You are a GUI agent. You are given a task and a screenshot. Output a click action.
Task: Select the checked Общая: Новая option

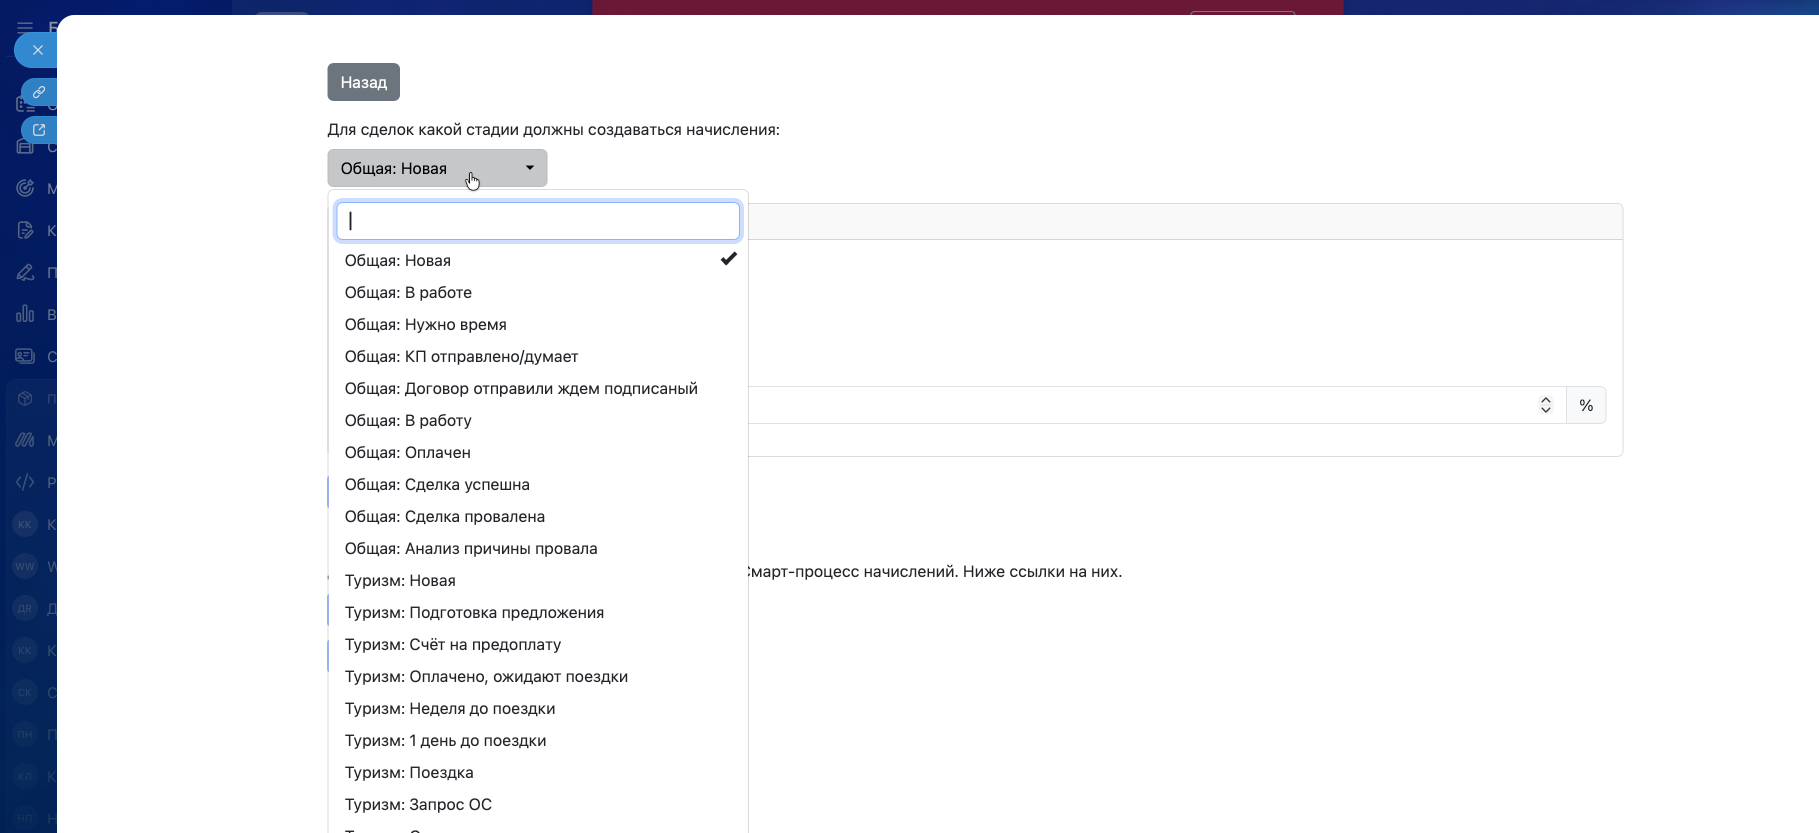point(538,260)
